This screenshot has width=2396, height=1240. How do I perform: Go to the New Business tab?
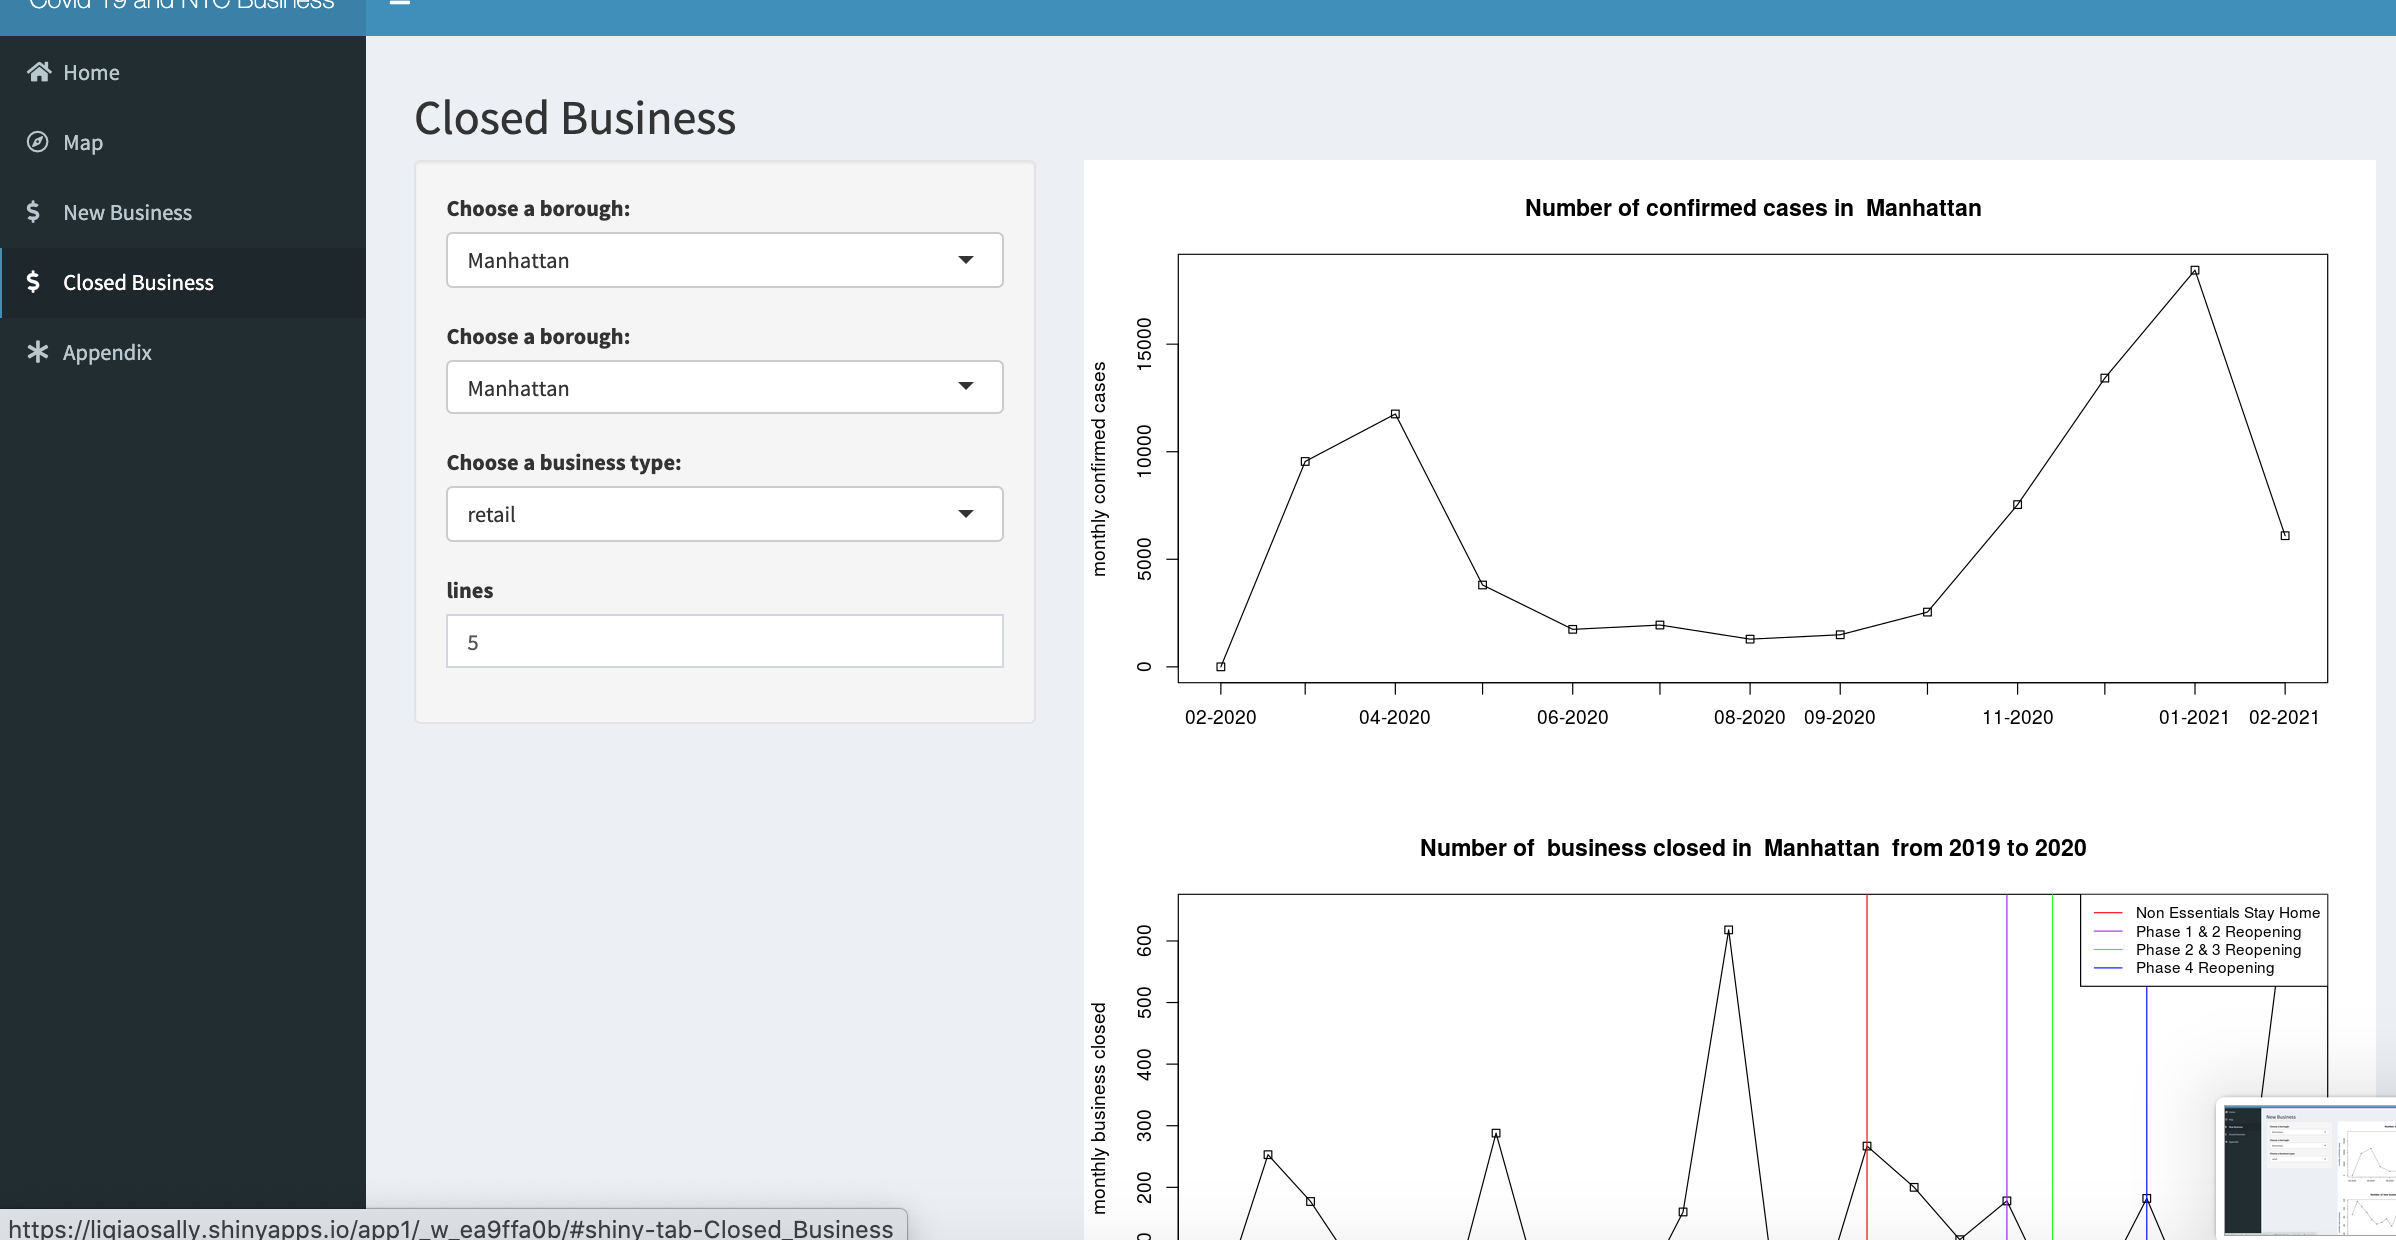[x=127, y=212]
